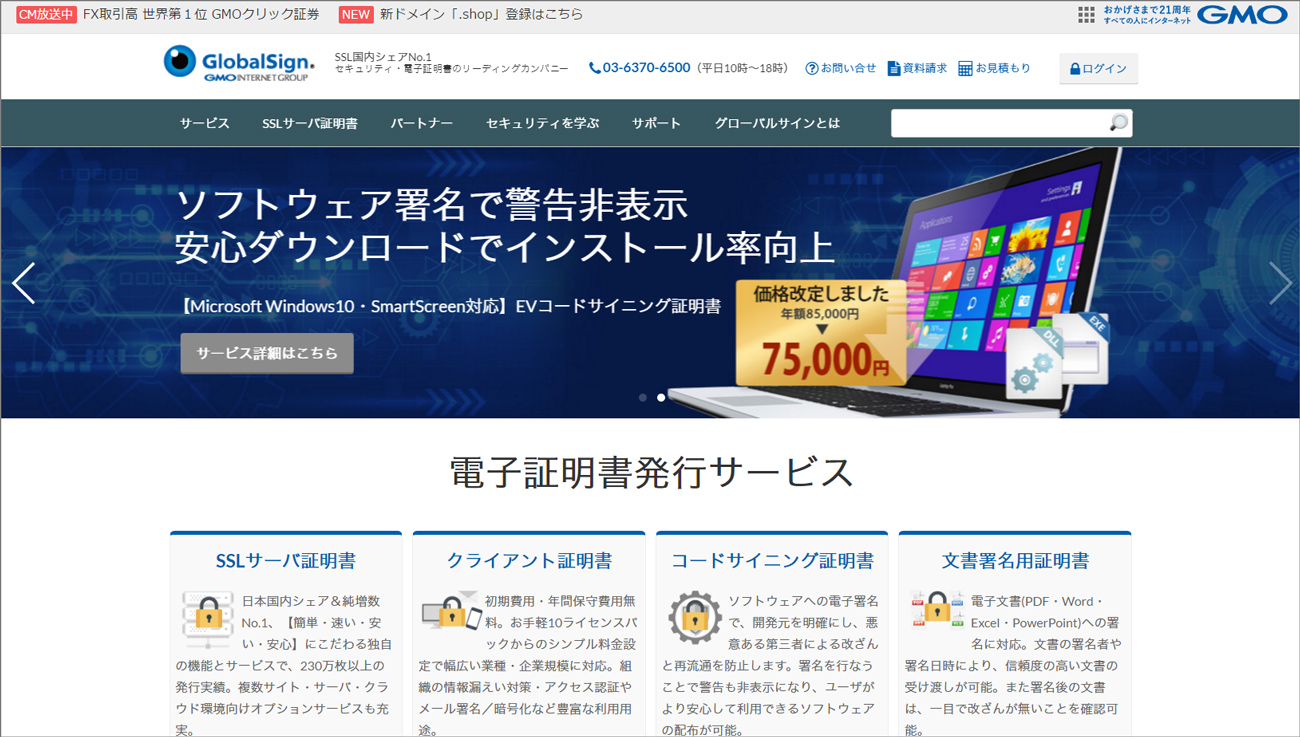Open the セキュリティを学ぶ menu

click(543, 123)
